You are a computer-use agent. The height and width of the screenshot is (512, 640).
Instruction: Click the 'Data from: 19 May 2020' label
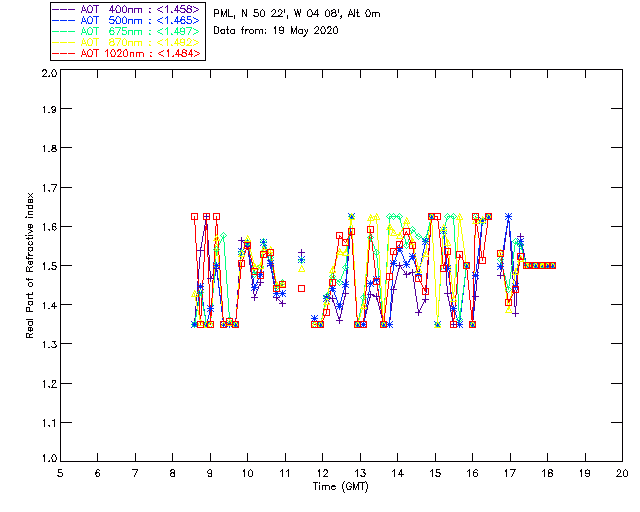[x=276, y=30]
